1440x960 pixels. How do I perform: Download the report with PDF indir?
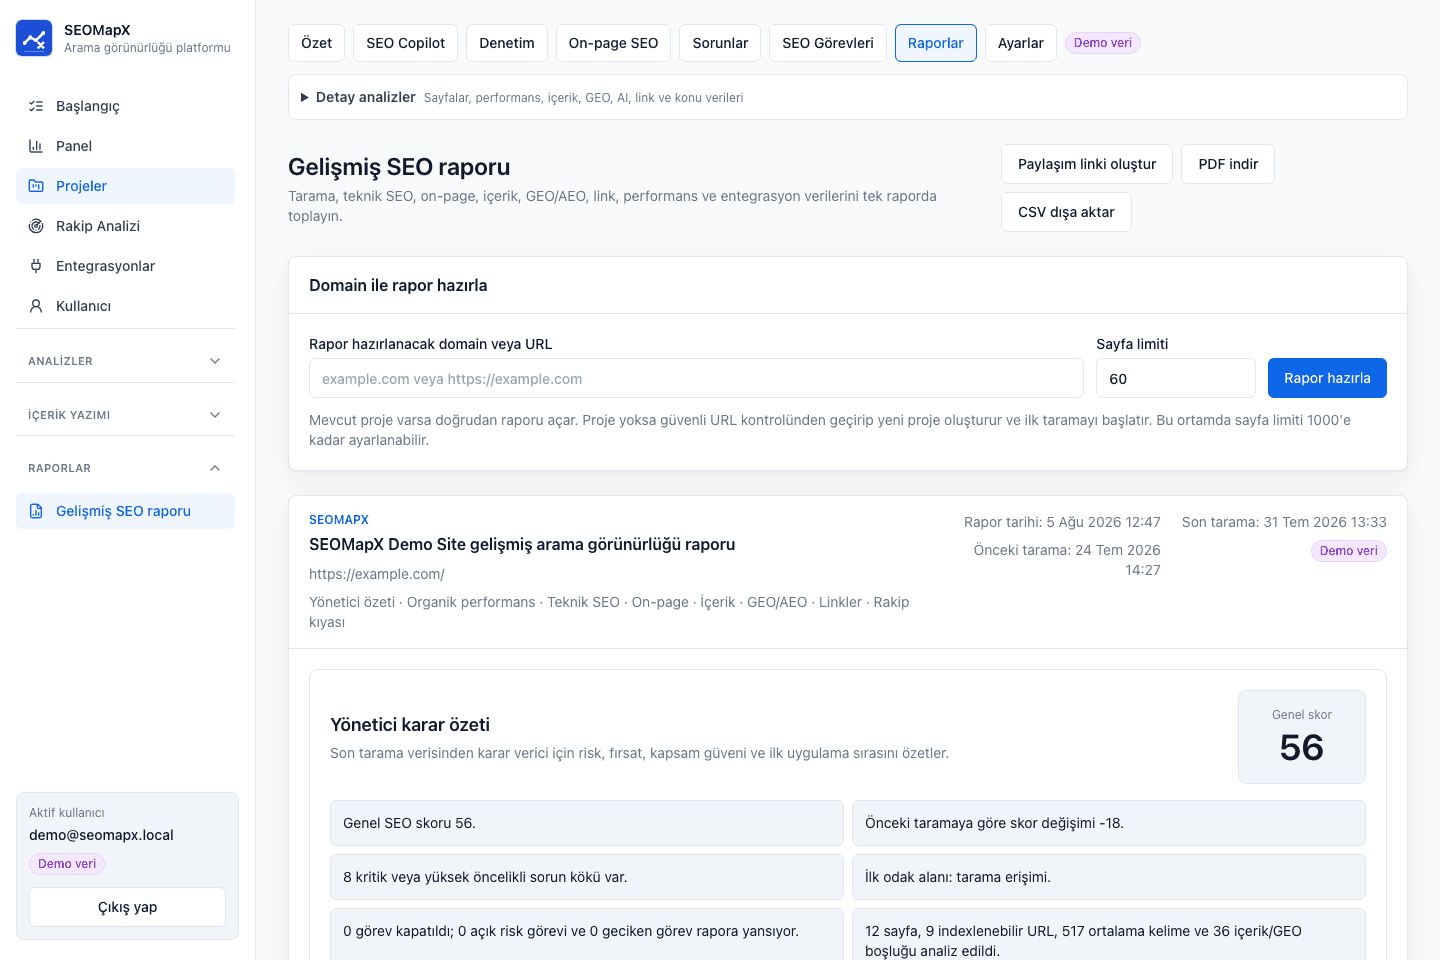click(x=1228, y=164)
